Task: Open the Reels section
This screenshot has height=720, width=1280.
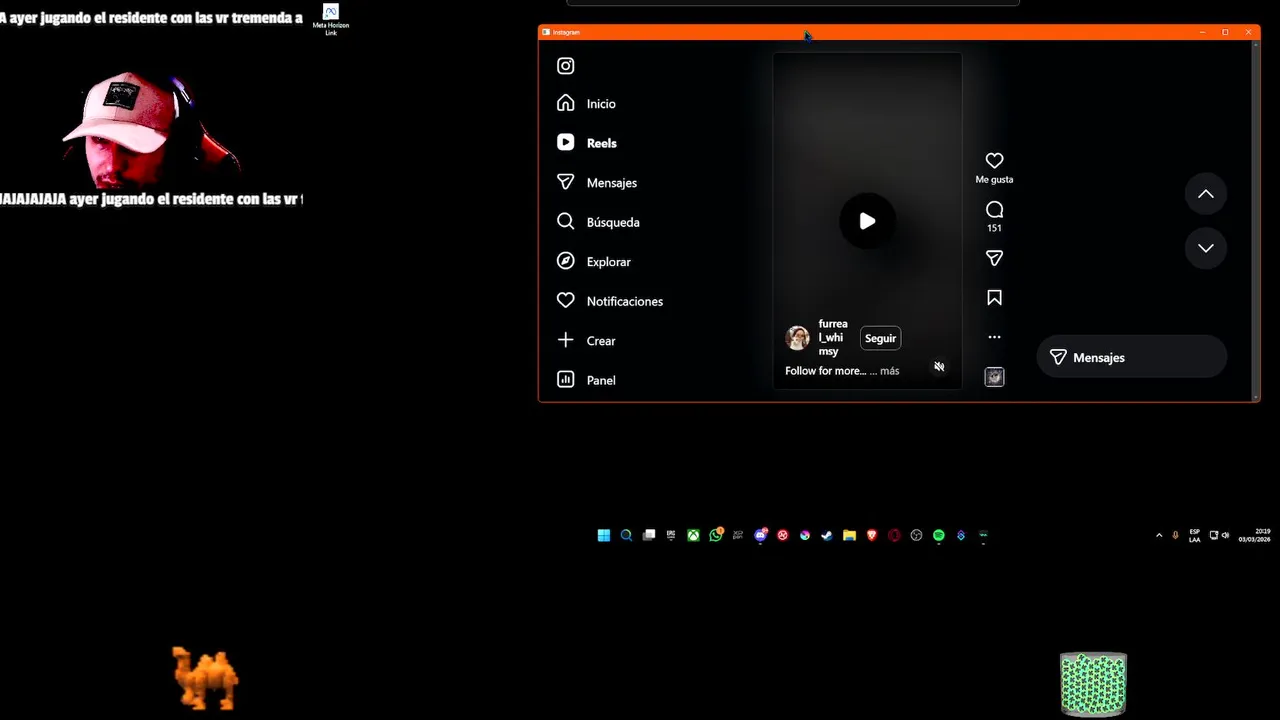Action: [x=587, y=143]
